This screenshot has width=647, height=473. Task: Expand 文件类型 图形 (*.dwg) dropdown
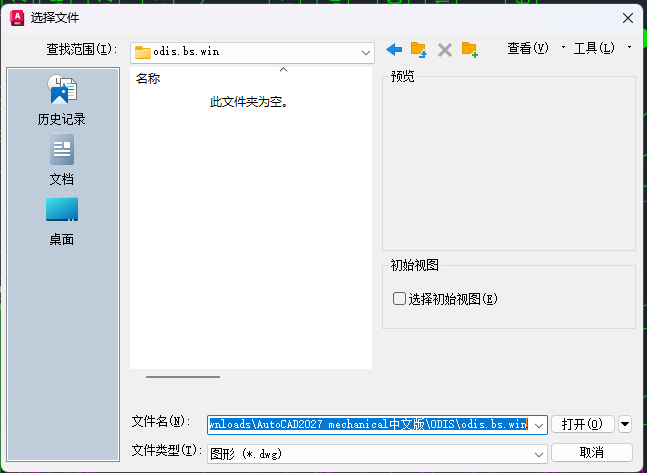(538, 454)
